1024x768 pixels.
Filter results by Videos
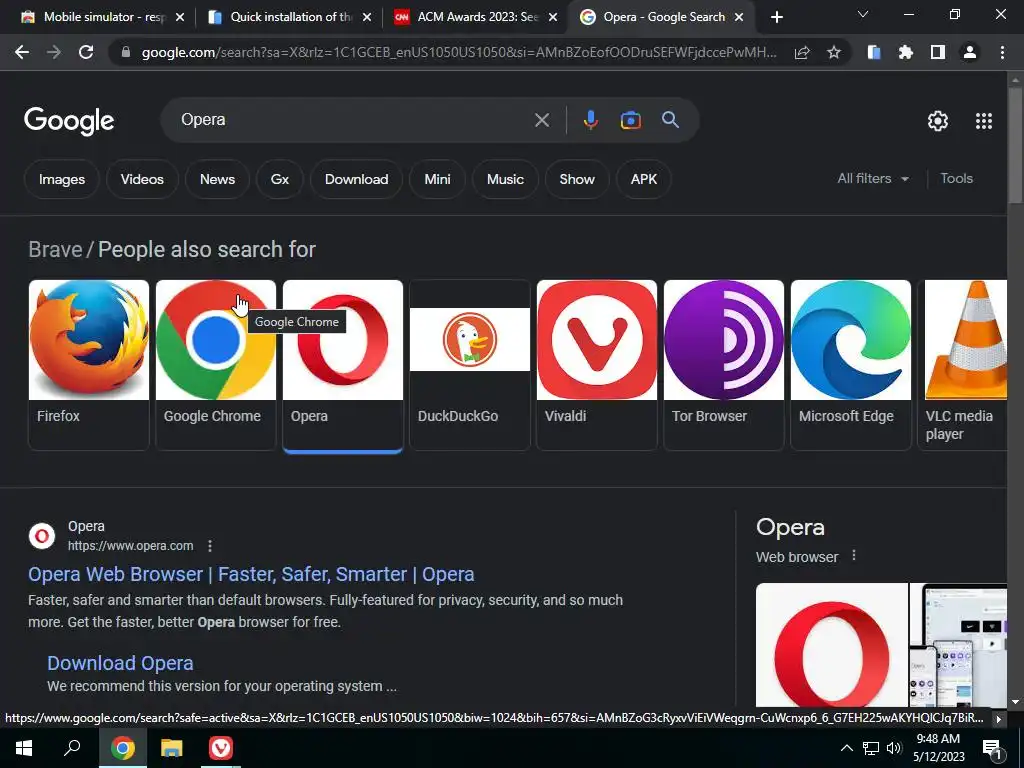(142, 179)
